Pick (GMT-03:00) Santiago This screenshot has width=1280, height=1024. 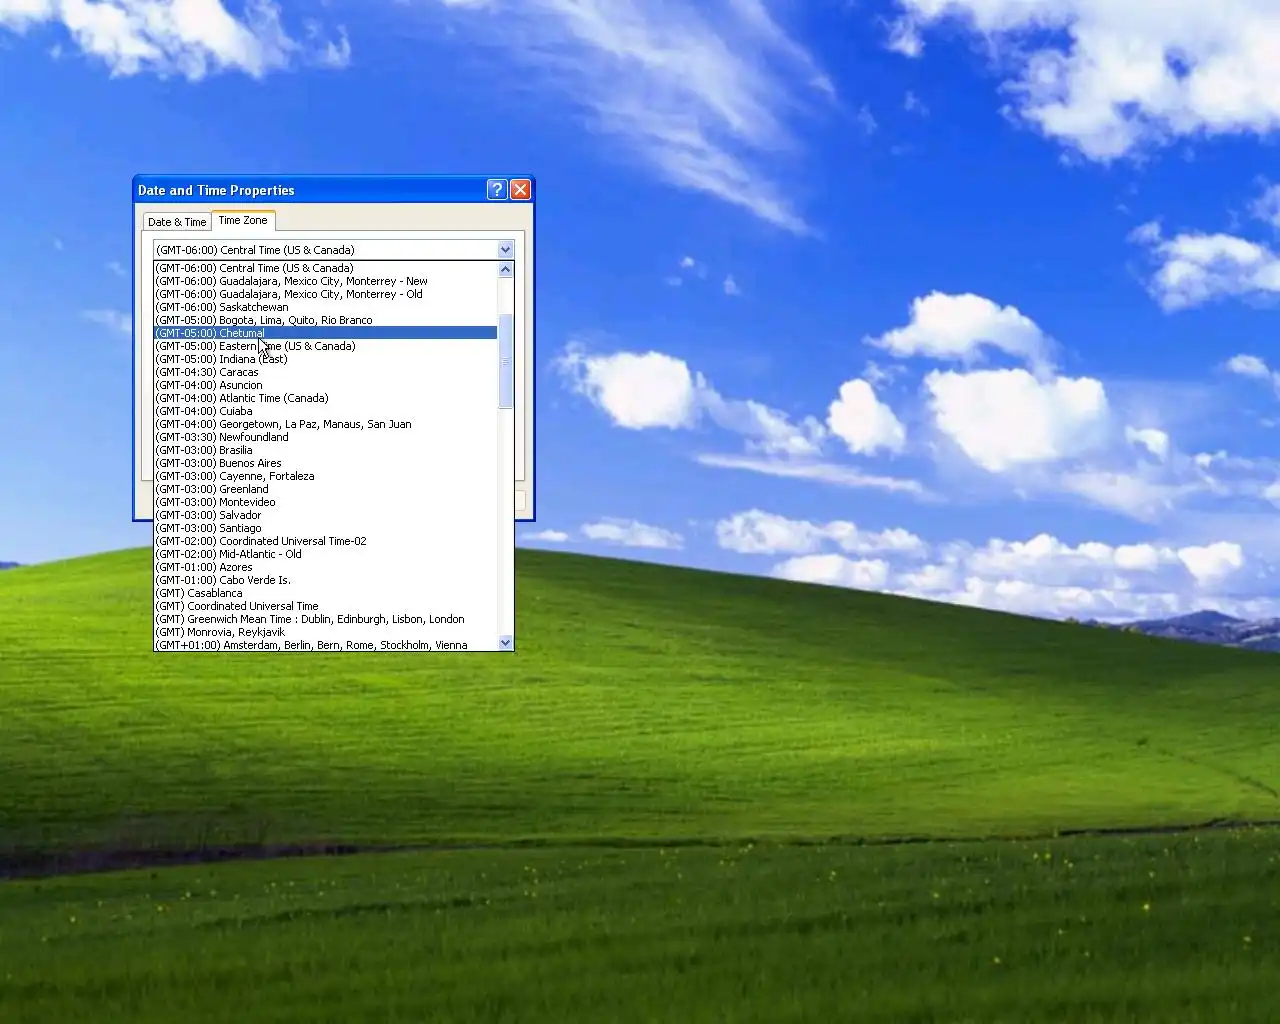(x=325, y=528)
